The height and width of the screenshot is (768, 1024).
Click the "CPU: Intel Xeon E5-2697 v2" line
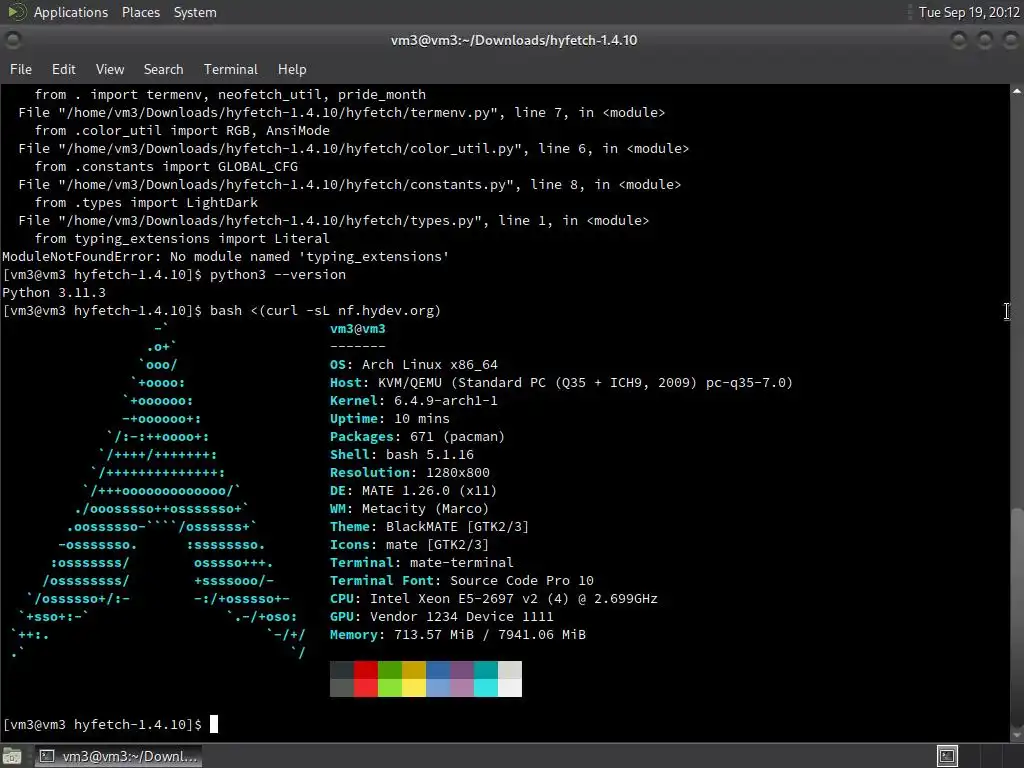494,598
